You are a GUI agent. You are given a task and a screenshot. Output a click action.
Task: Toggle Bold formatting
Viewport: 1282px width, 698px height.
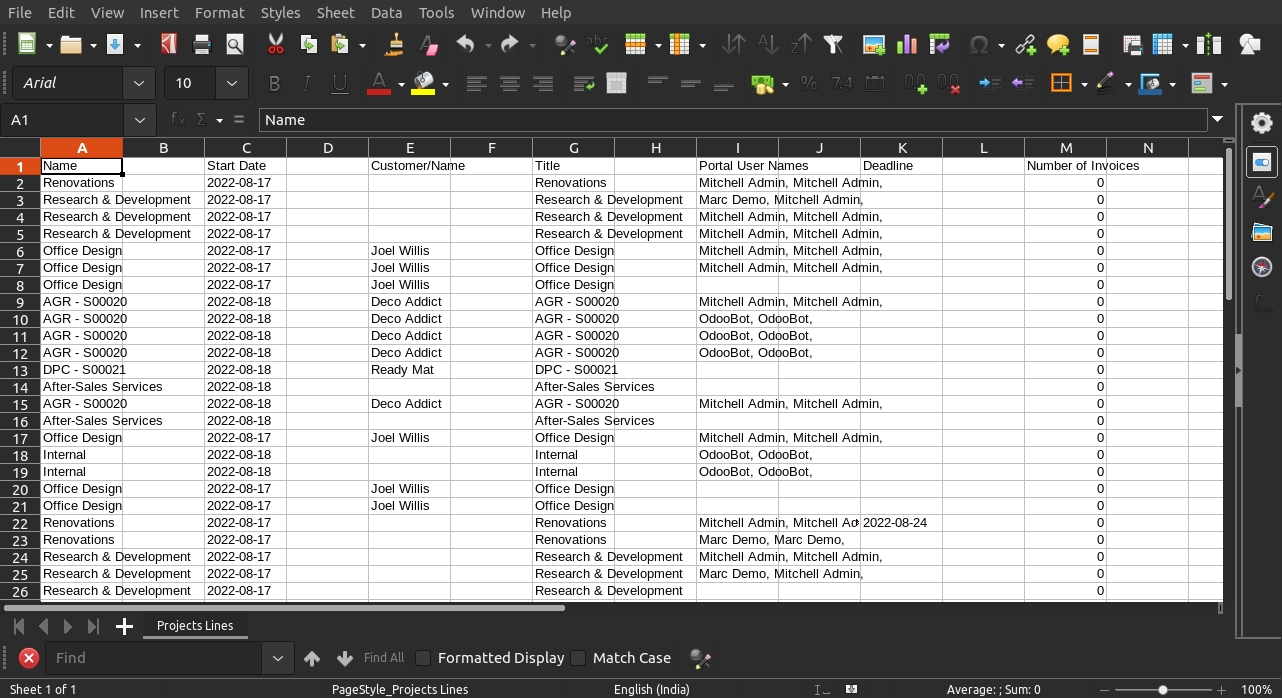tap(274, 84)
